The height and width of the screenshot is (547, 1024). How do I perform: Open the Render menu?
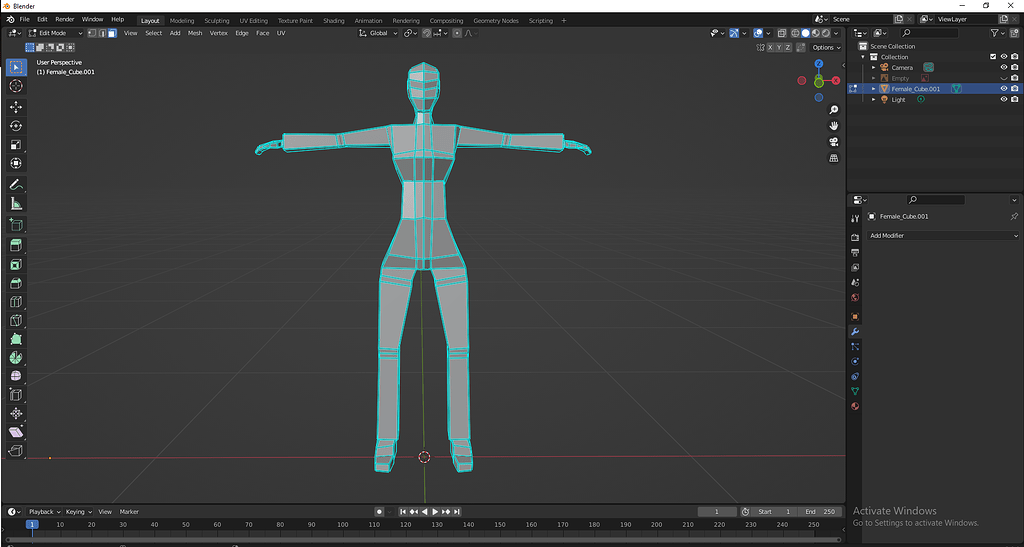(65, 20)
